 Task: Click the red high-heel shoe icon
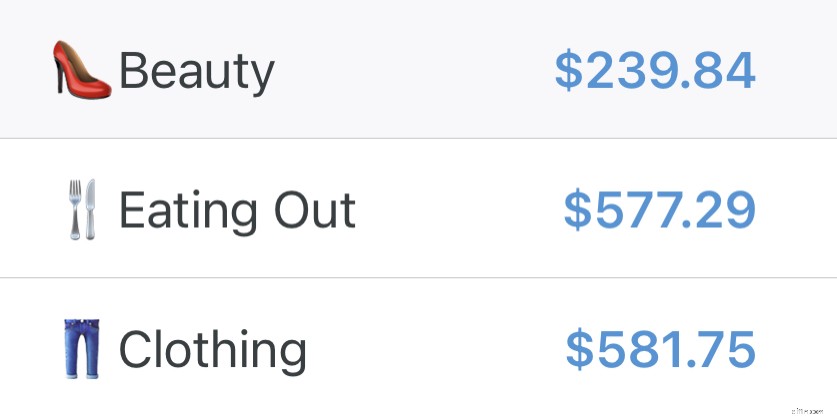coord(82,70)
